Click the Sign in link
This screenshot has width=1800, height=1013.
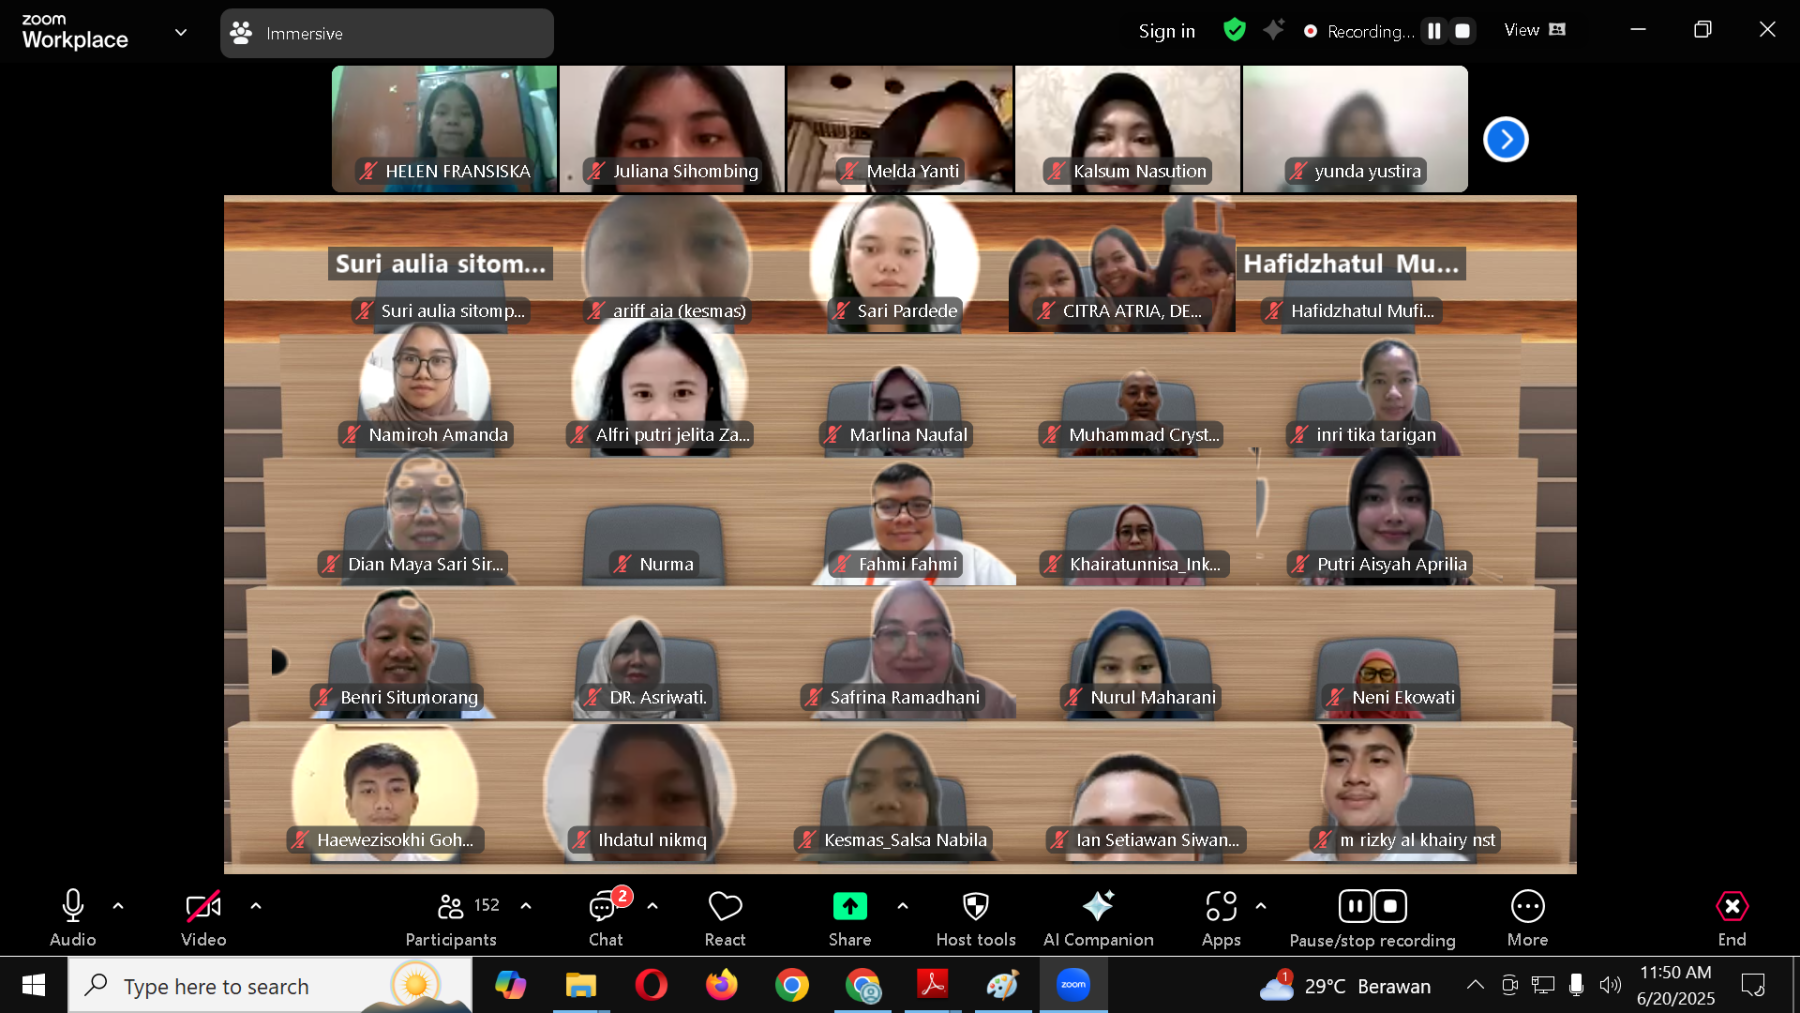(x=1166, y=31)
